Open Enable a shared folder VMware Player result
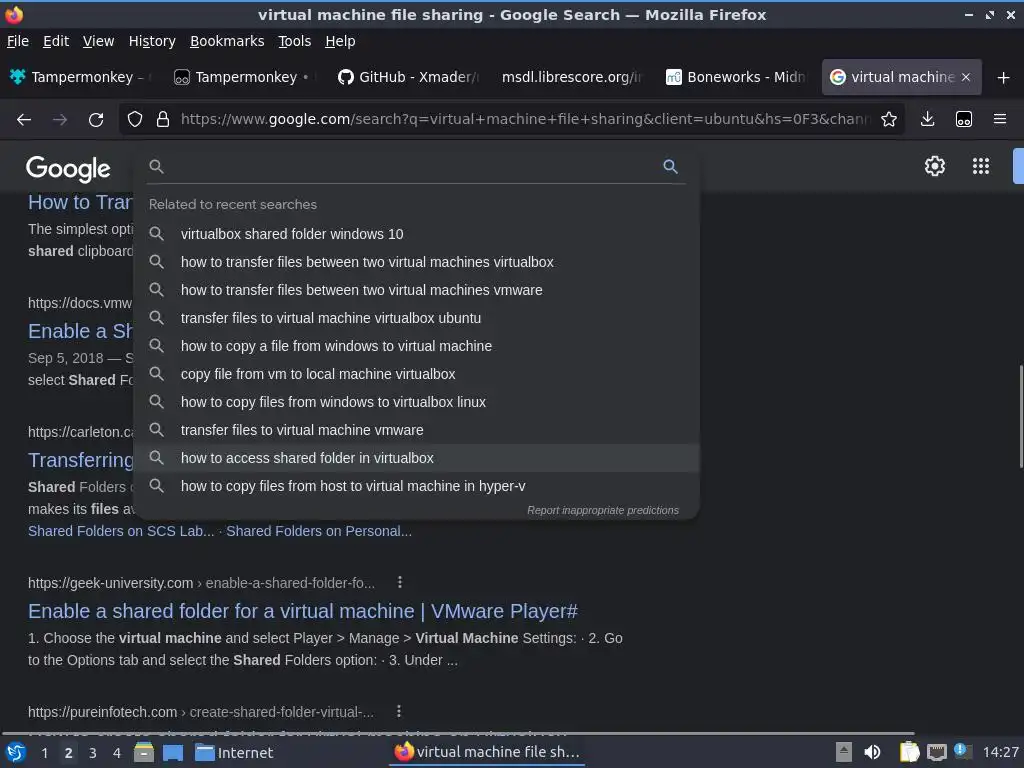Viewport: 1024px width, 768px height. pyautogui.click(x=302, y=611)
